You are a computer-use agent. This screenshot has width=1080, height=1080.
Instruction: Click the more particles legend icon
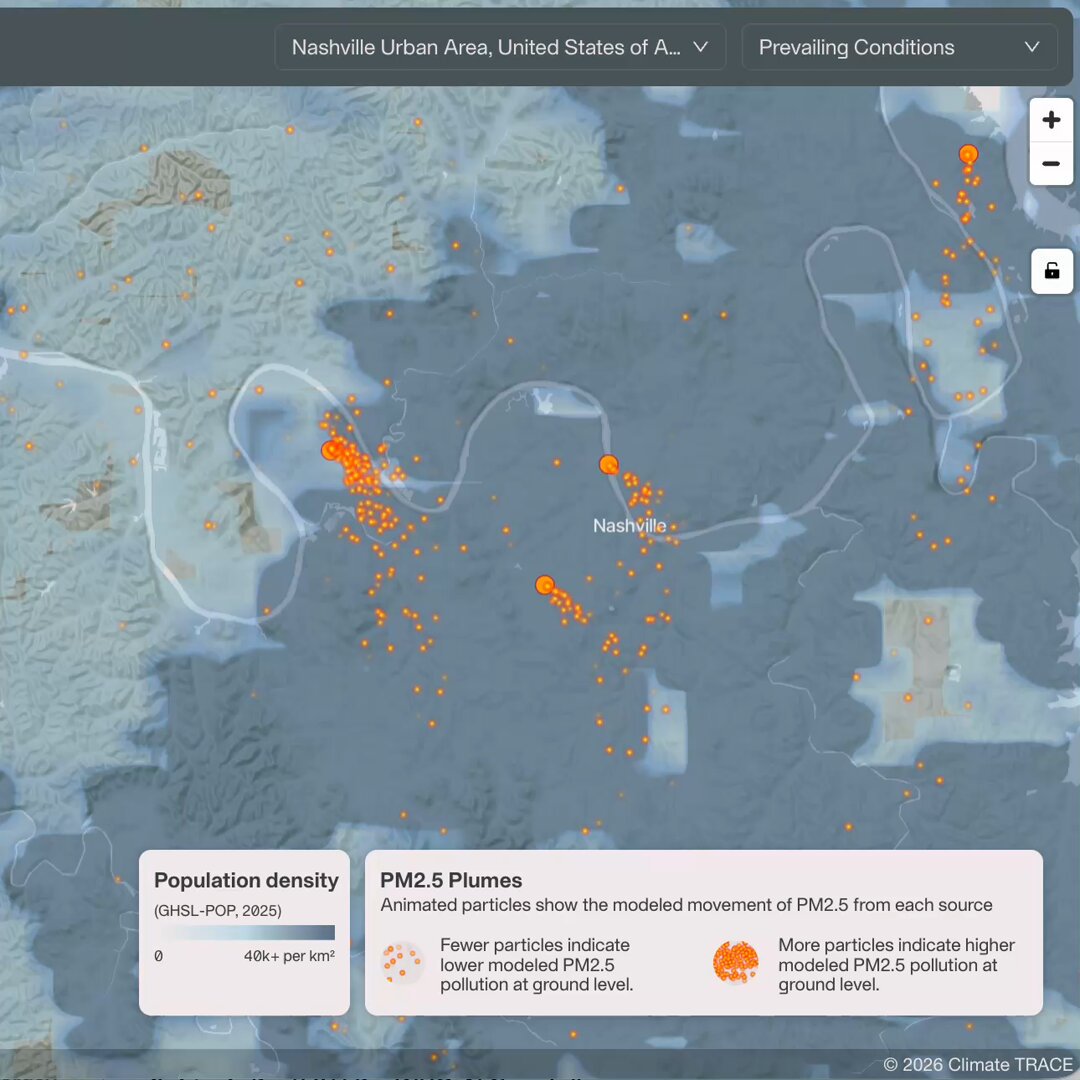click(x=736, y=963)
